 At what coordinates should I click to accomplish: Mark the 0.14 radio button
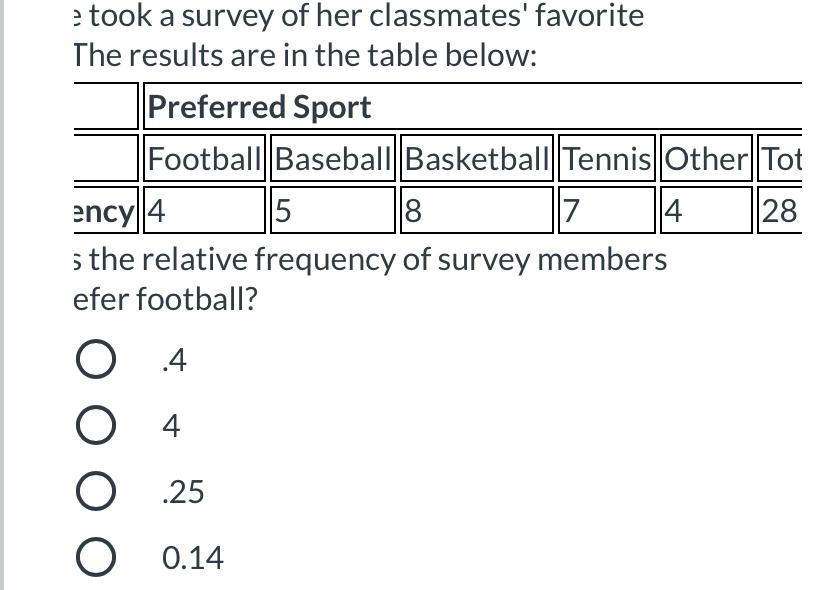coord(94,558)
